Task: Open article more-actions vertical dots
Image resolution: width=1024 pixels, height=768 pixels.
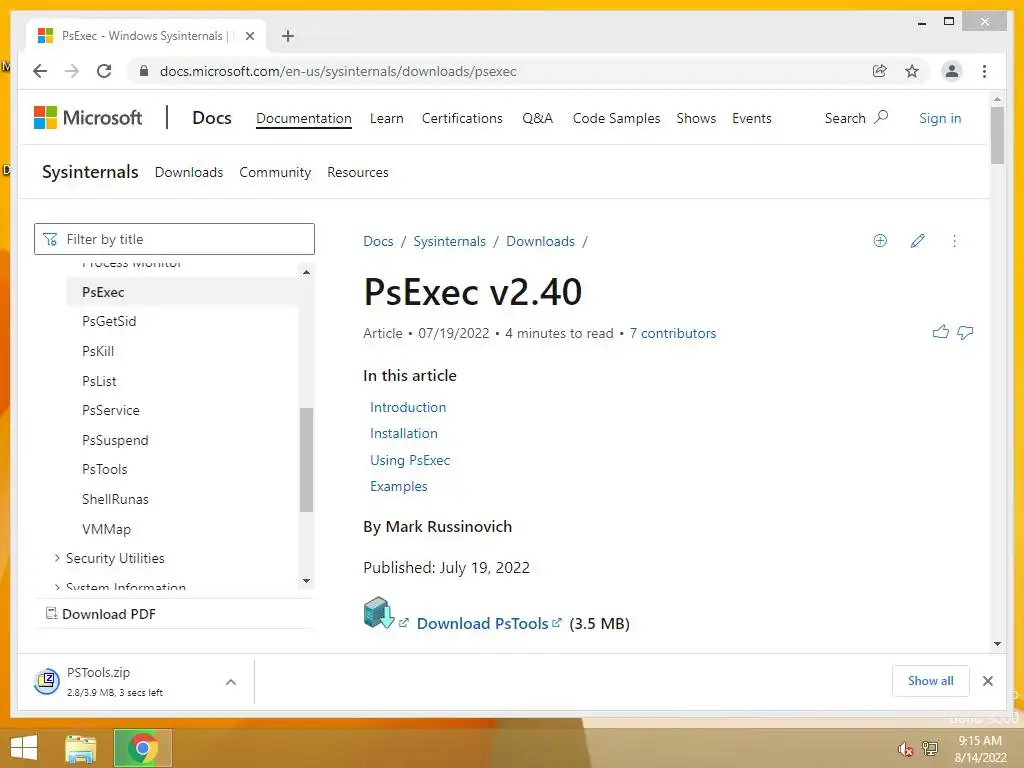Action: point(954,241)
